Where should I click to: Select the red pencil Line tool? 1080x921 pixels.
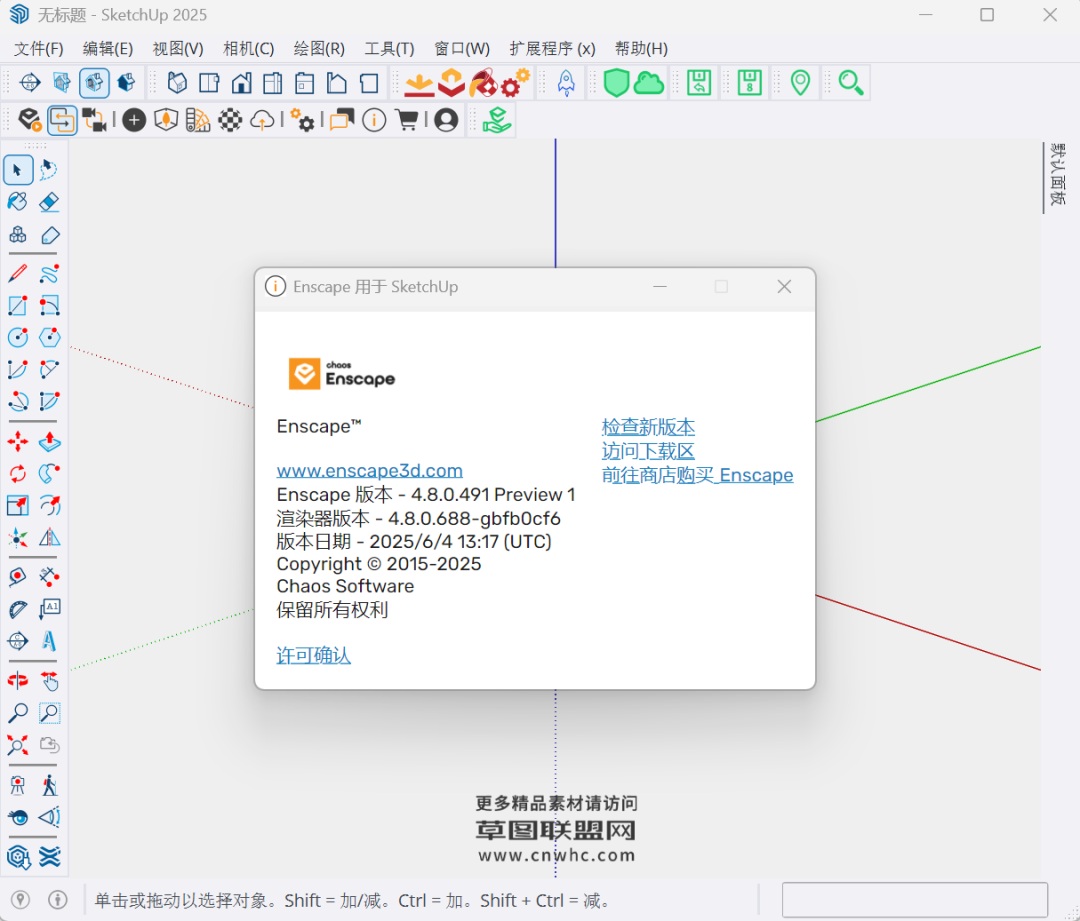point(18,273)
